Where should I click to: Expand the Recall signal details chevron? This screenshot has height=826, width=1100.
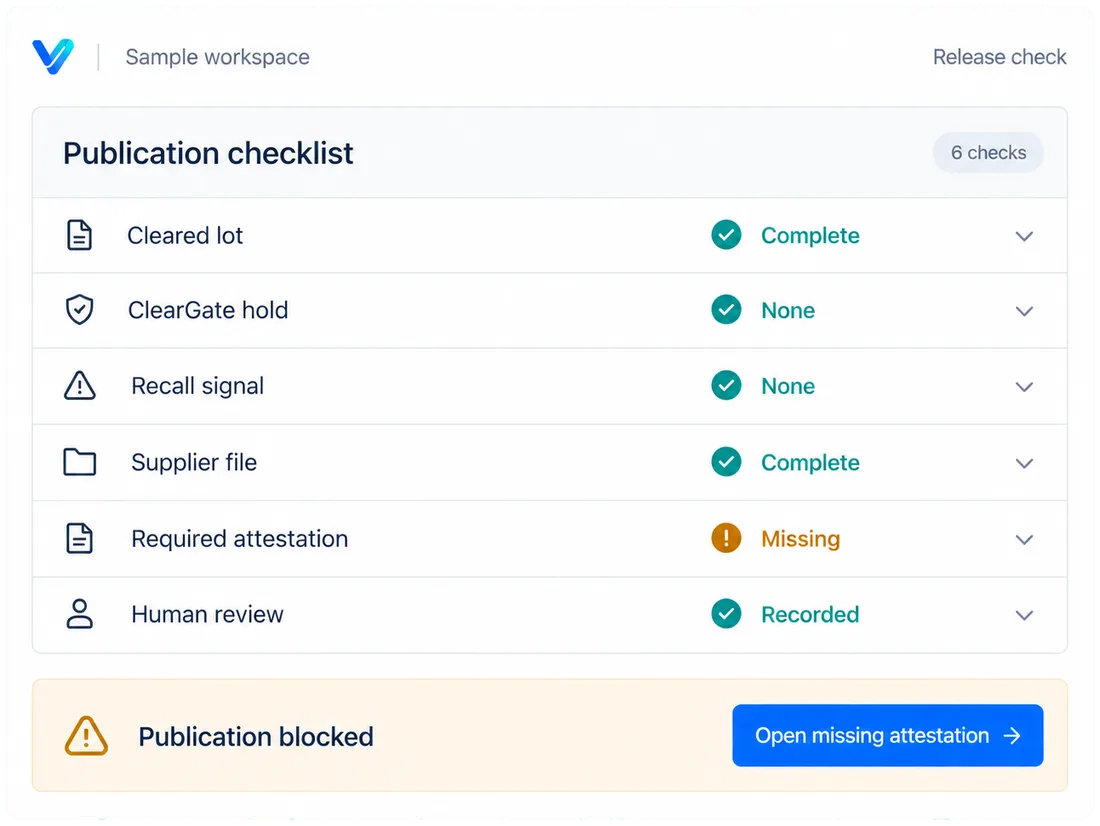(1024, 387)
